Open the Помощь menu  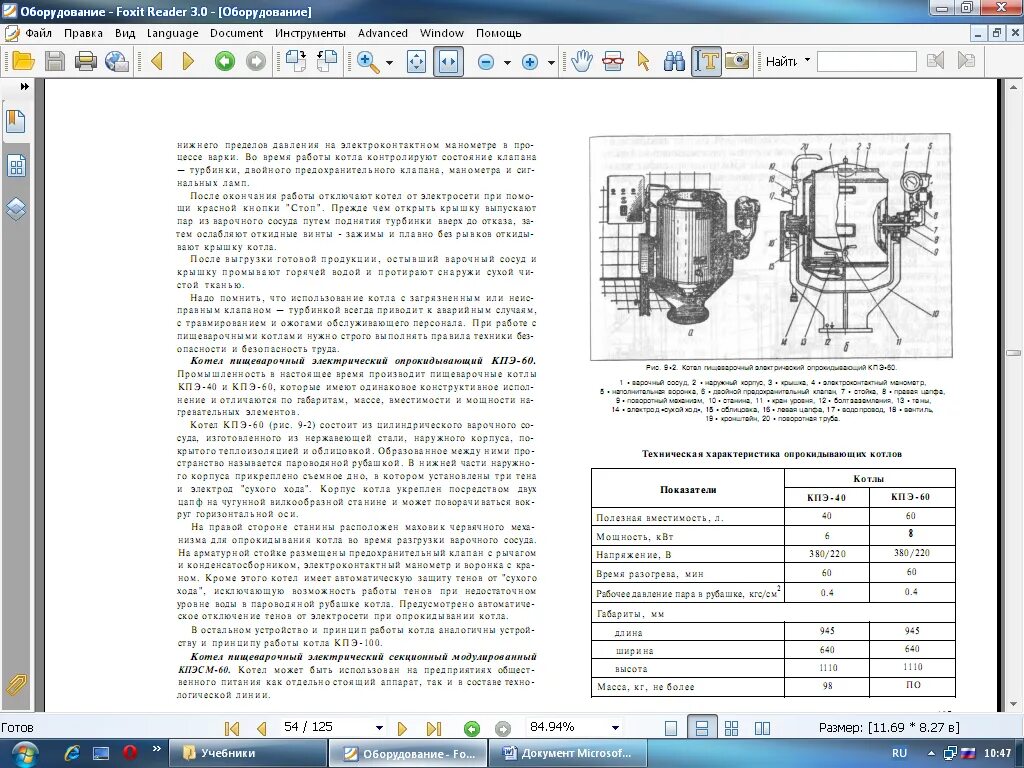[498, 33]
